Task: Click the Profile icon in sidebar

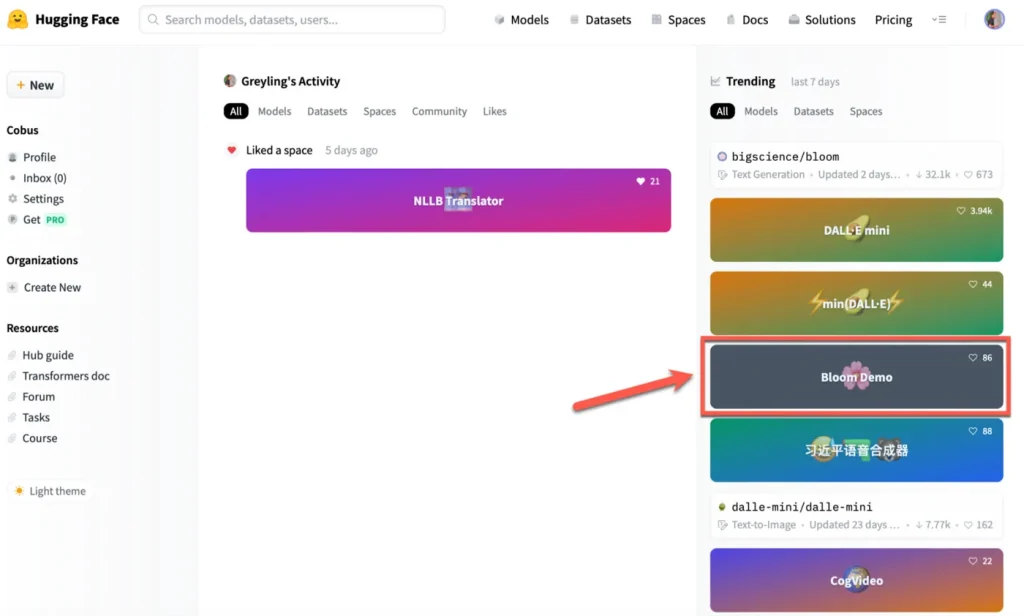Action: 12,157
